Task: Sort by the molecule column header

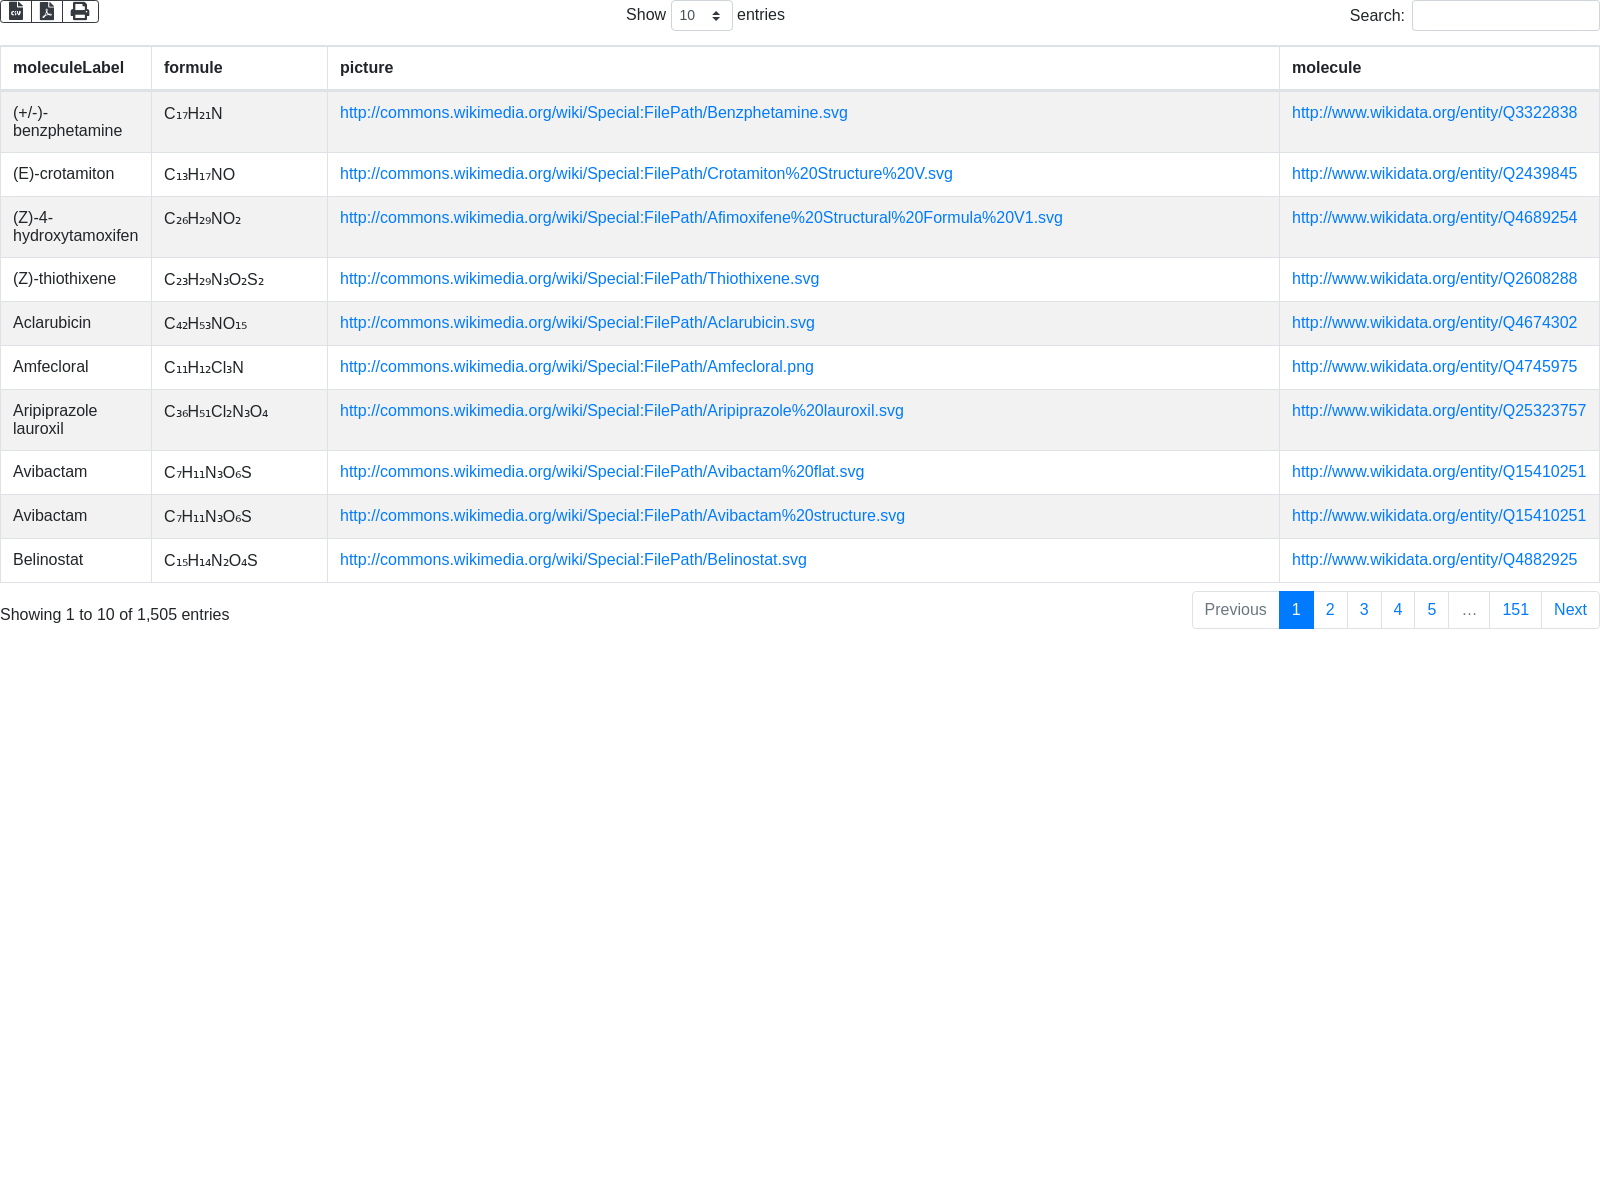Action: tap(1326, 68)
